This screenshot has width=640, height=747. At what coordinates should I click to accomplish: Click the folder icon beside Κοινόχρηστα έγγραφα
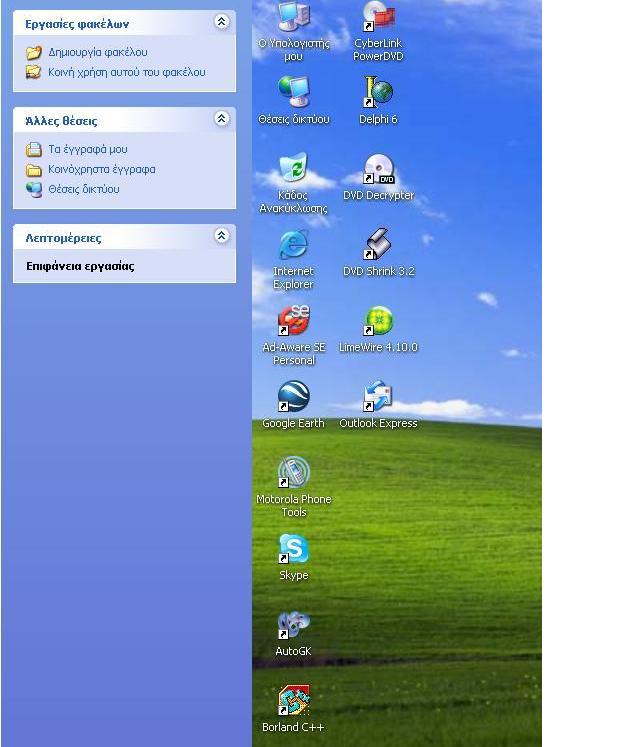34,170
